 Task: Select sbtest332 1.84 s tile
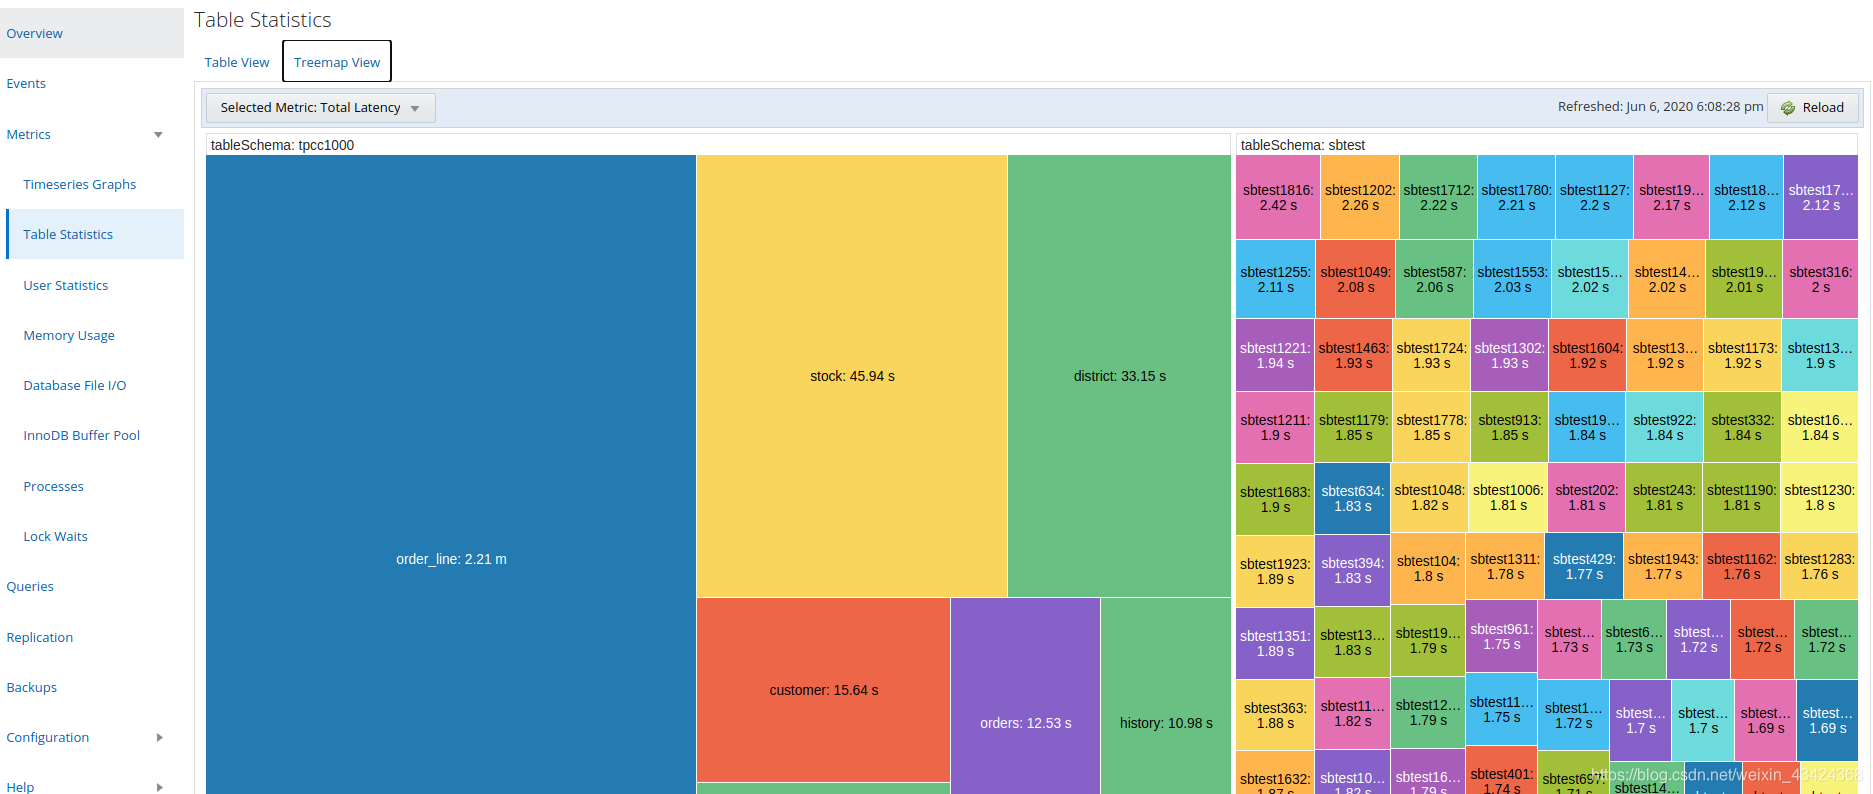coord(1742,427)
